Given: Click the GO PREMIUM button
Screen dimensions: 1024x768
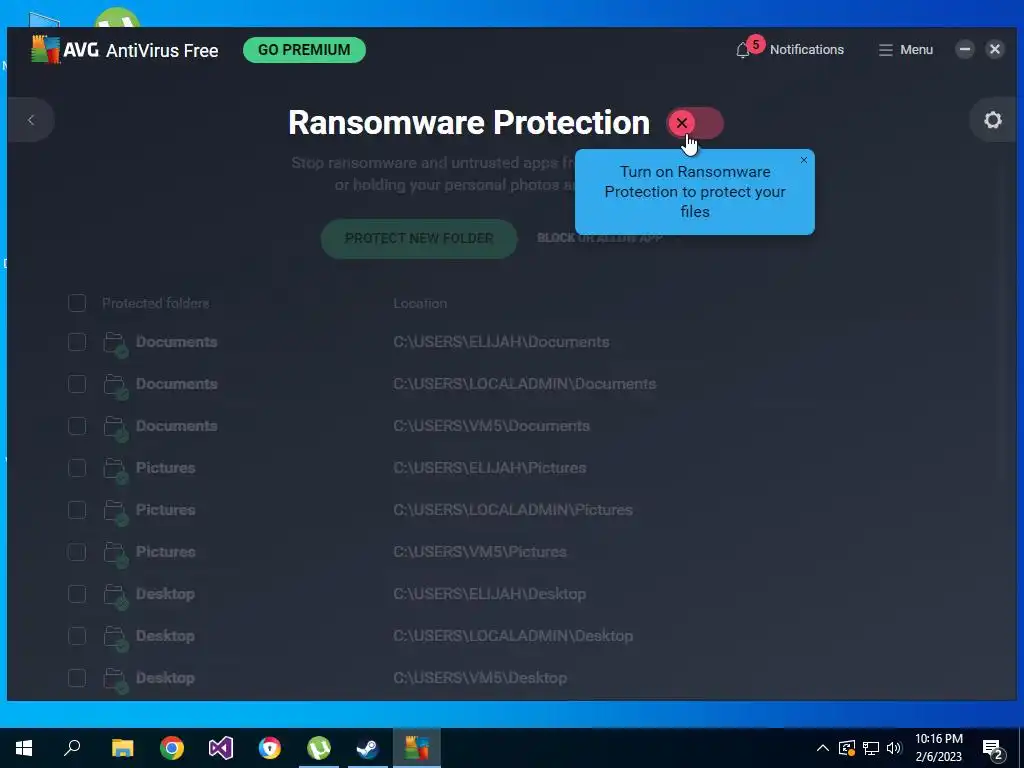Looking at the screenshot, I should 304,50.
